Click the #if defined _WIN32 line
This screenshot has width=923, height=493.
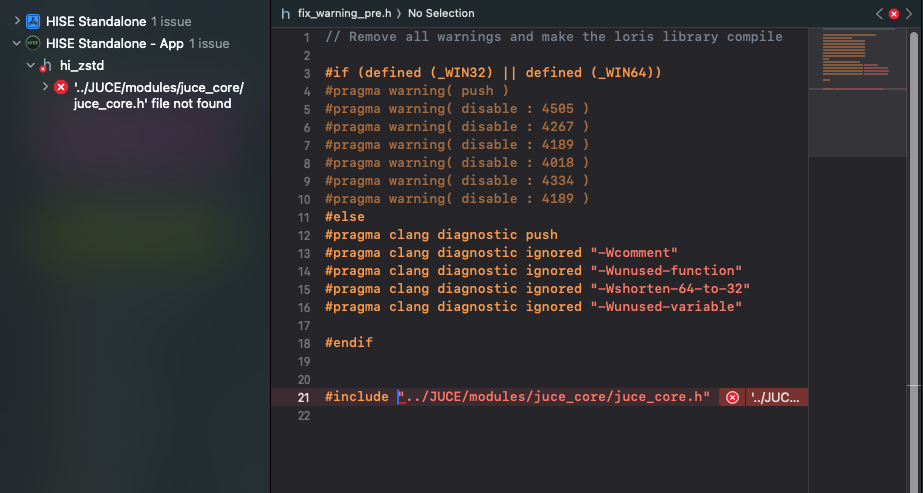point(493,72)
